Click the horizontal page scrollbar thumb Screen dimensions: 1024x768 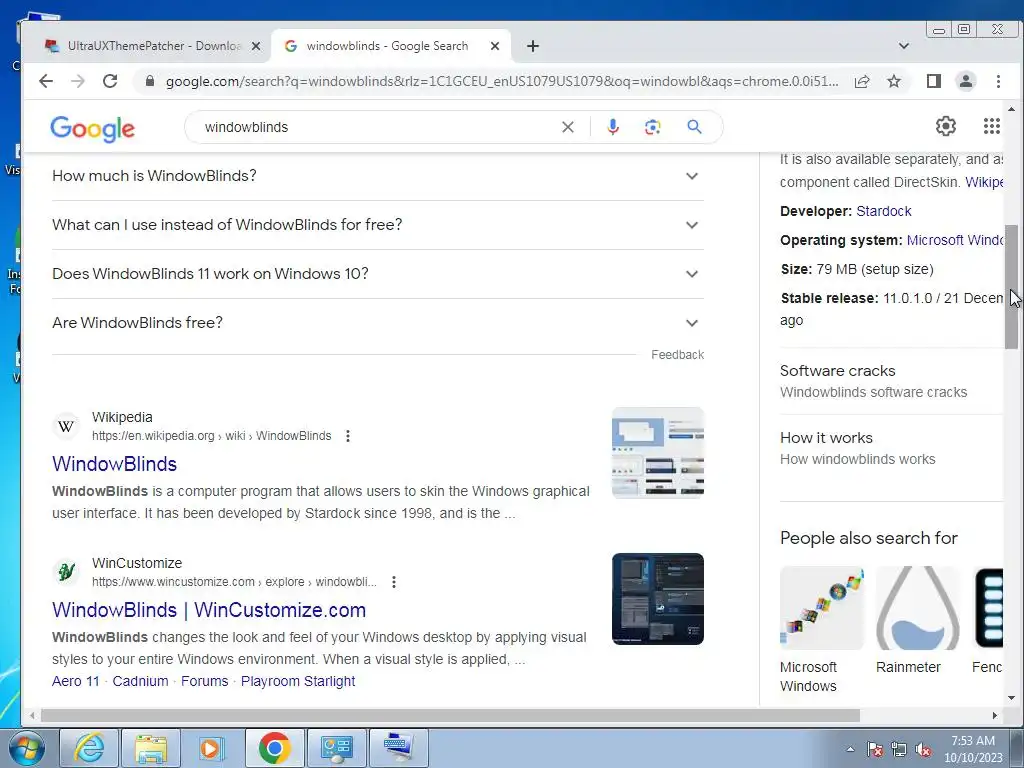tap(449, 716)
